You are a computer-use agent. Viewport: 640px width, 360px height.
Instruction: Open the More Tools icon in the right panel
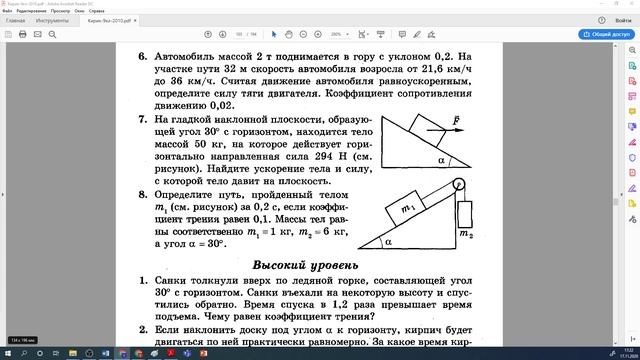point(632,219)
